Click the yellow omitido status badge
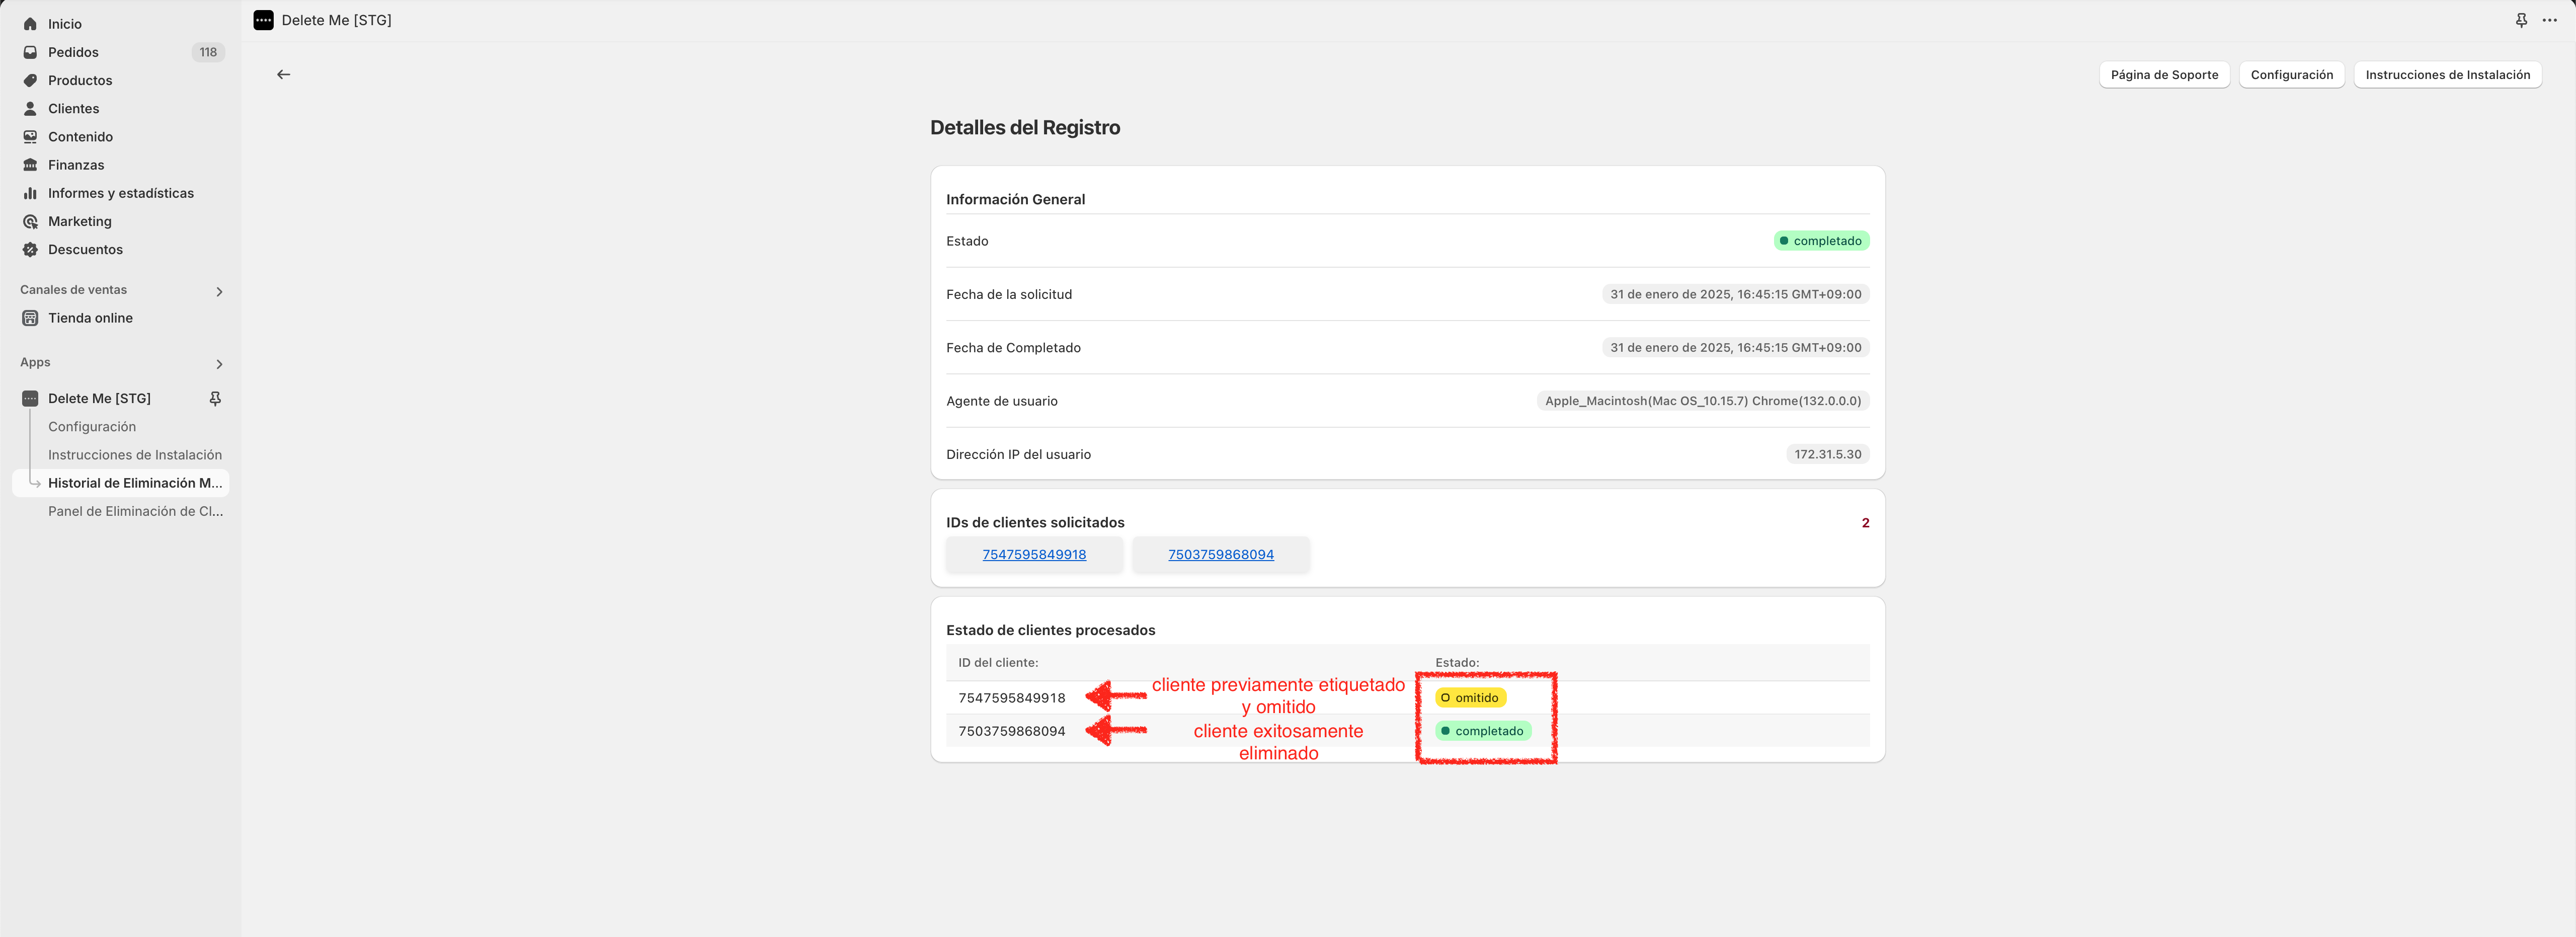Screen dimensions: 2576x937 coord(1470,698)
